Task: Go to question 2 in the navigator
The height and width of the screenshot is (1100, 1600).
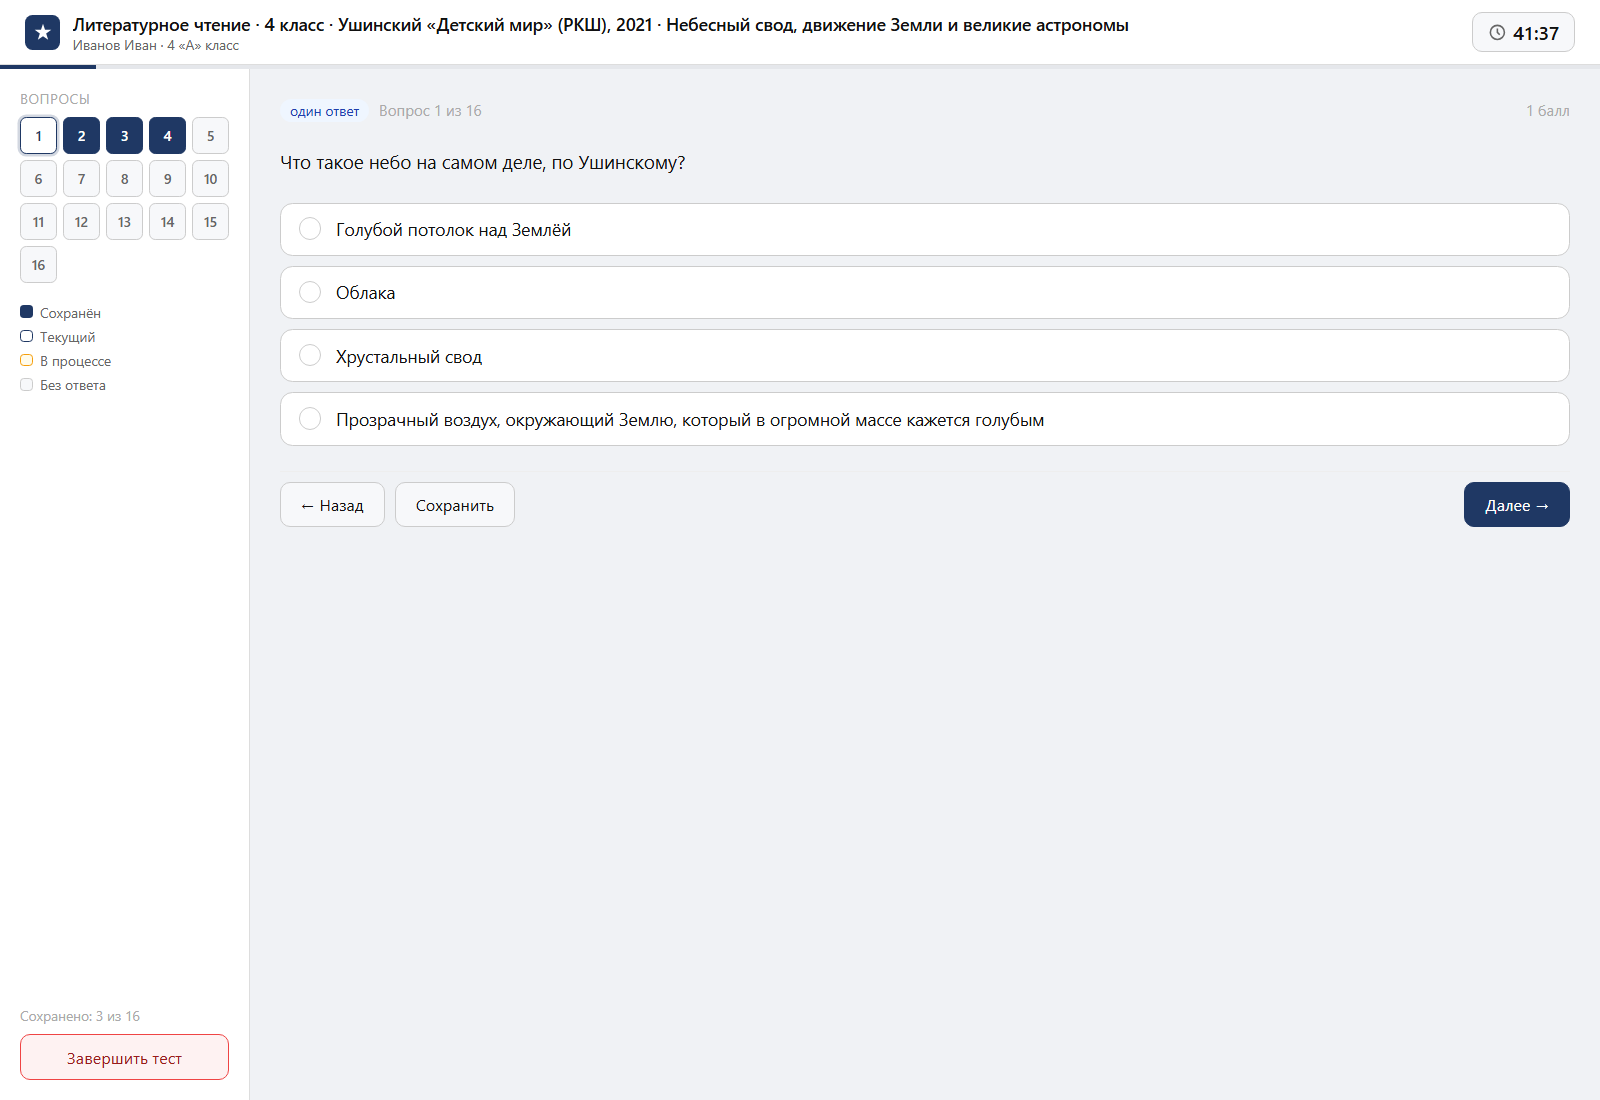Action: click(81, 136)
